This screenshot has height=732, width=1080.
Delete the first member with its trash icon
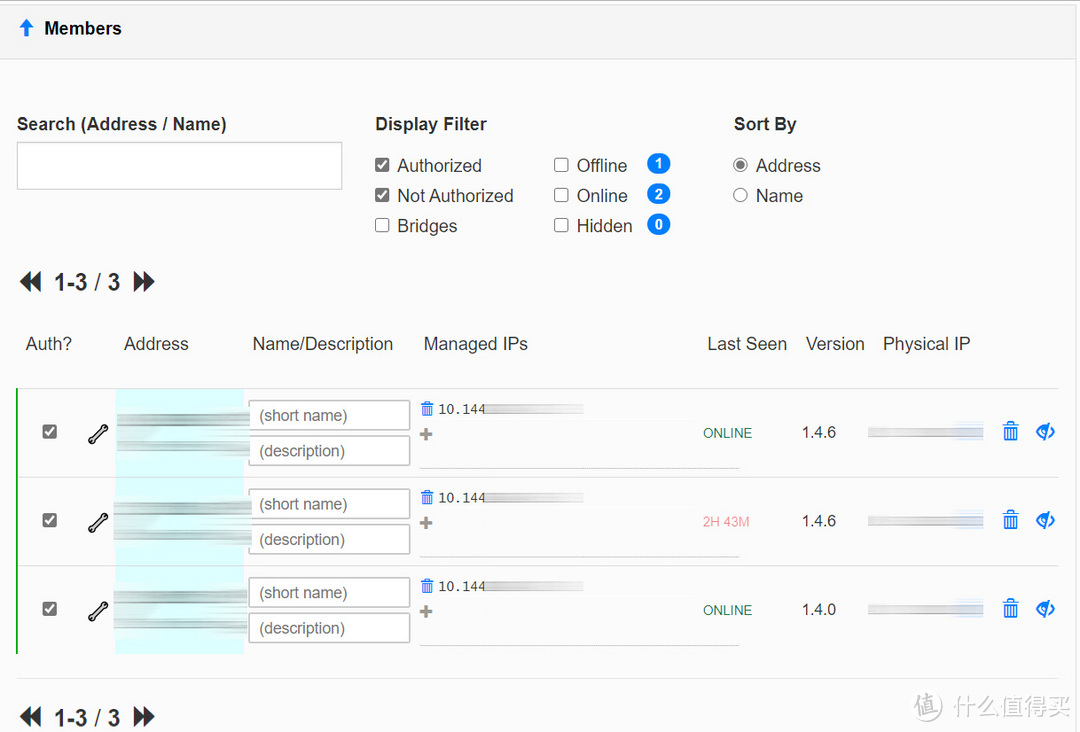[1010, 431]
